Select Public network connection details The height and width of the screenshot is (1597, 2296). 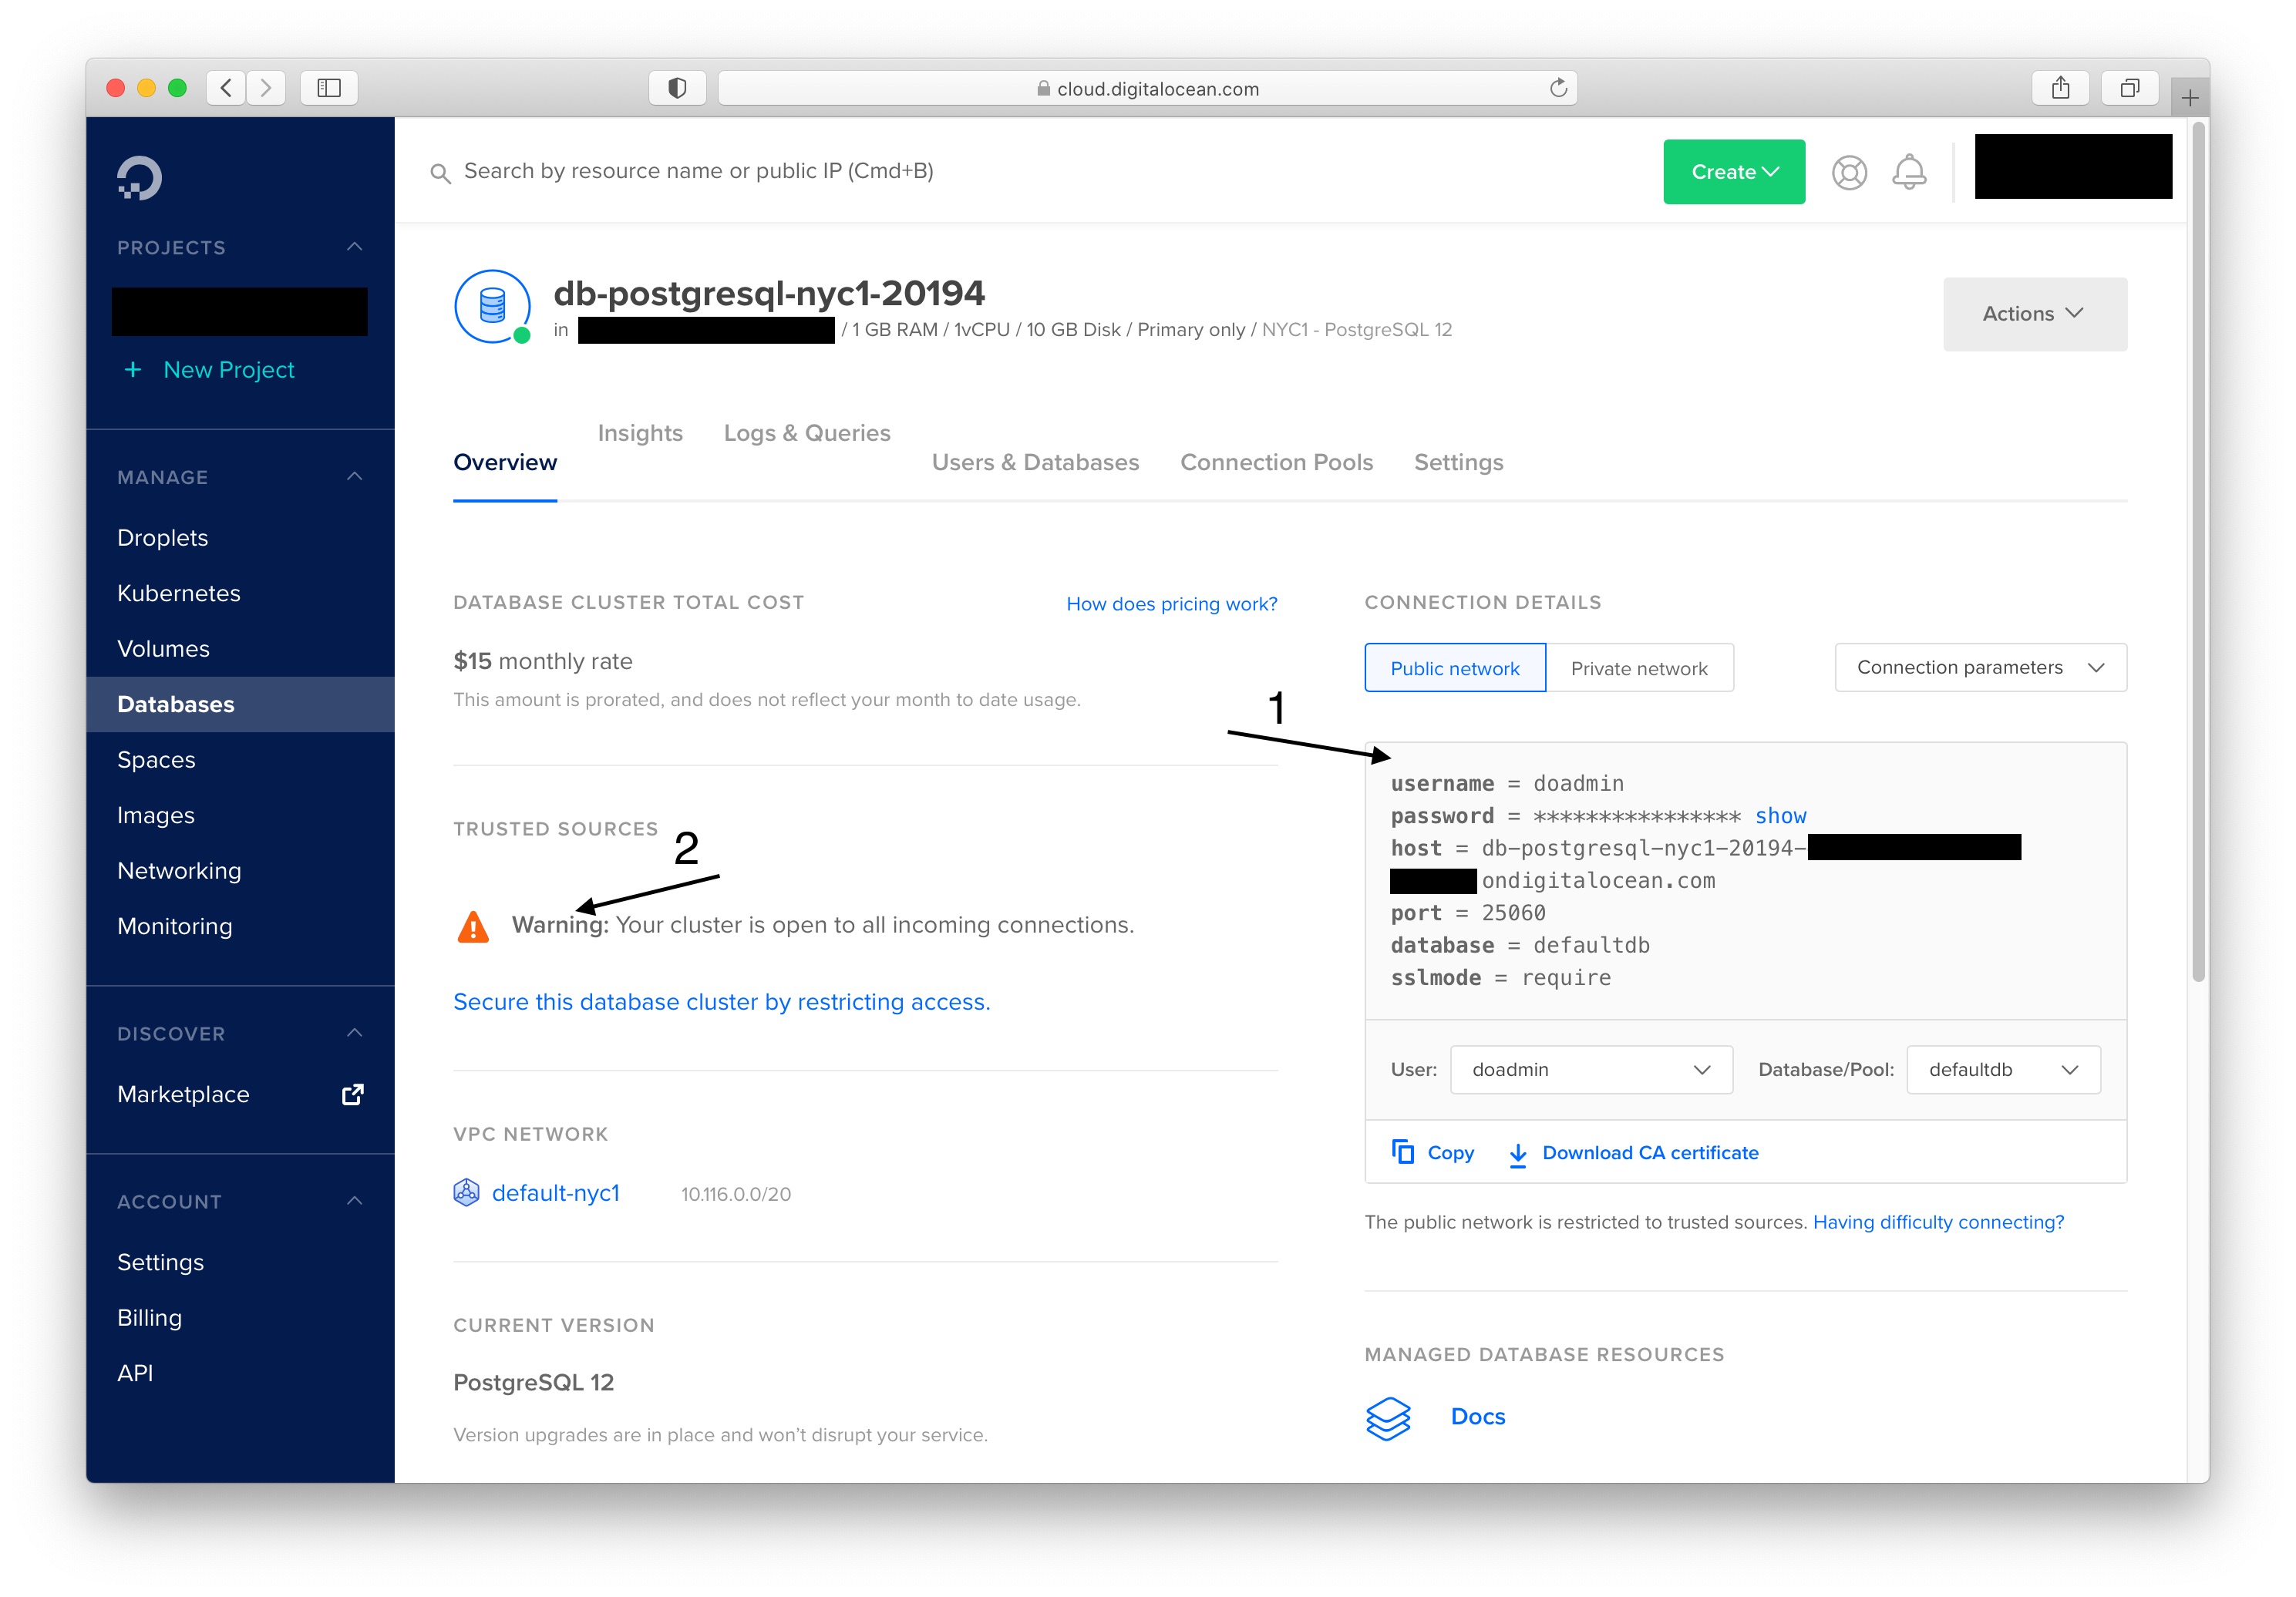point(1454,667)
